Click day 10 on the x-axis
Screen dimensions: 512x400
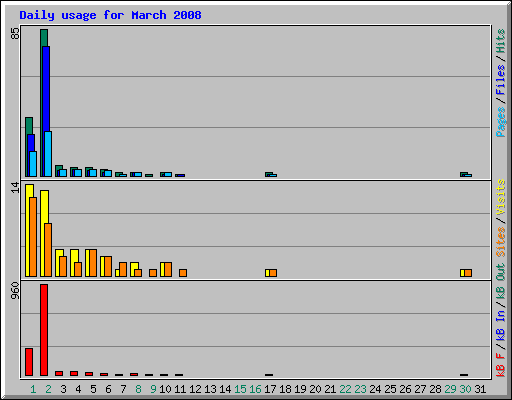(165, 389)
